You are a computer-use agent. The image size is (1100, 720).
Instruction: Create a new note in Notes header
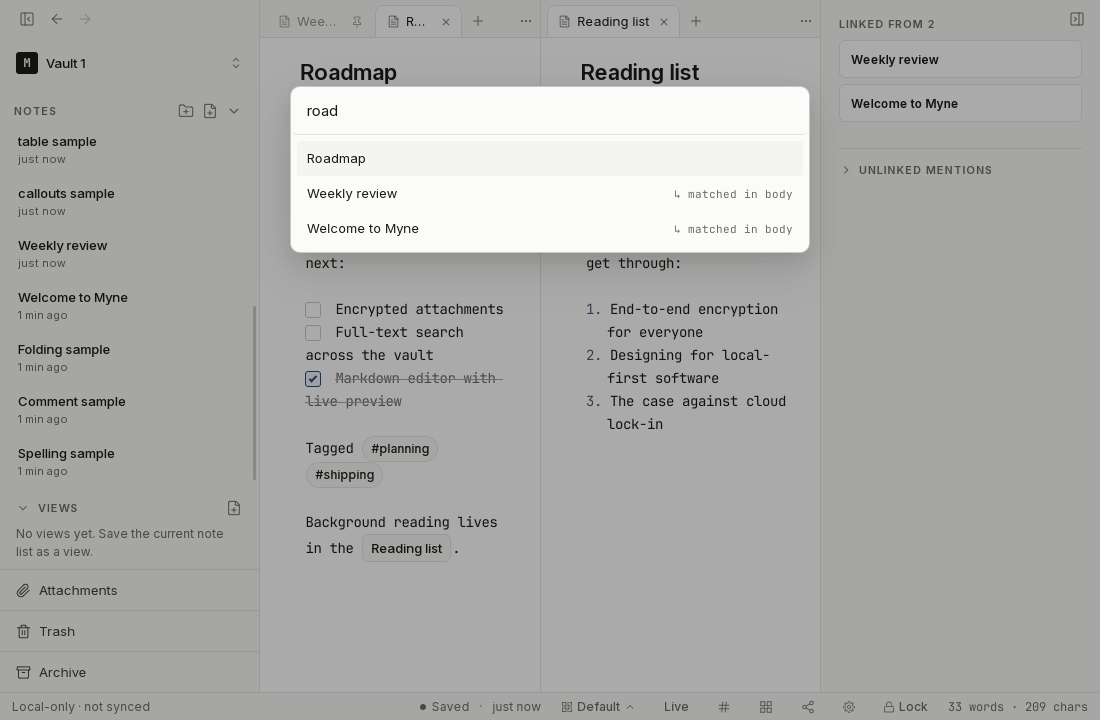coord(210,111)
